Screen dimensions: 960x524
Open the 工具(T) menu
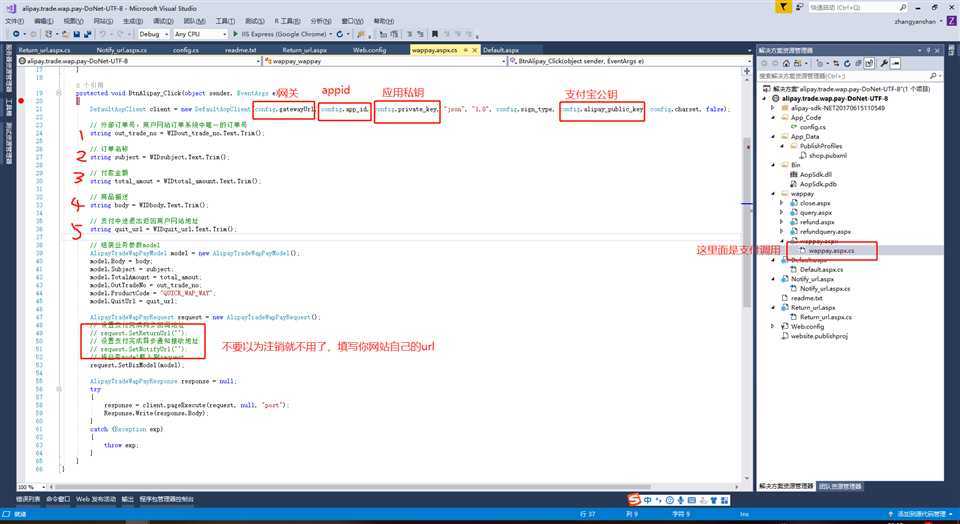(x=225, y=21)
